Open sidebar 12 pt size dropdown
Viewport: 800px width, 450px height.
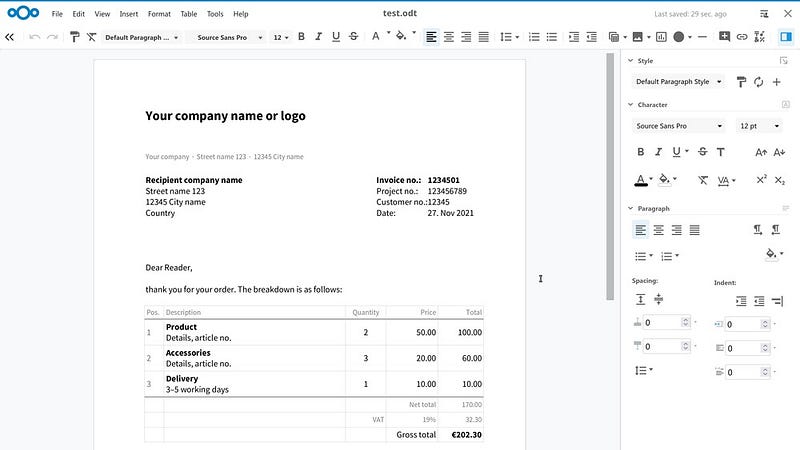tap(759, 126)
